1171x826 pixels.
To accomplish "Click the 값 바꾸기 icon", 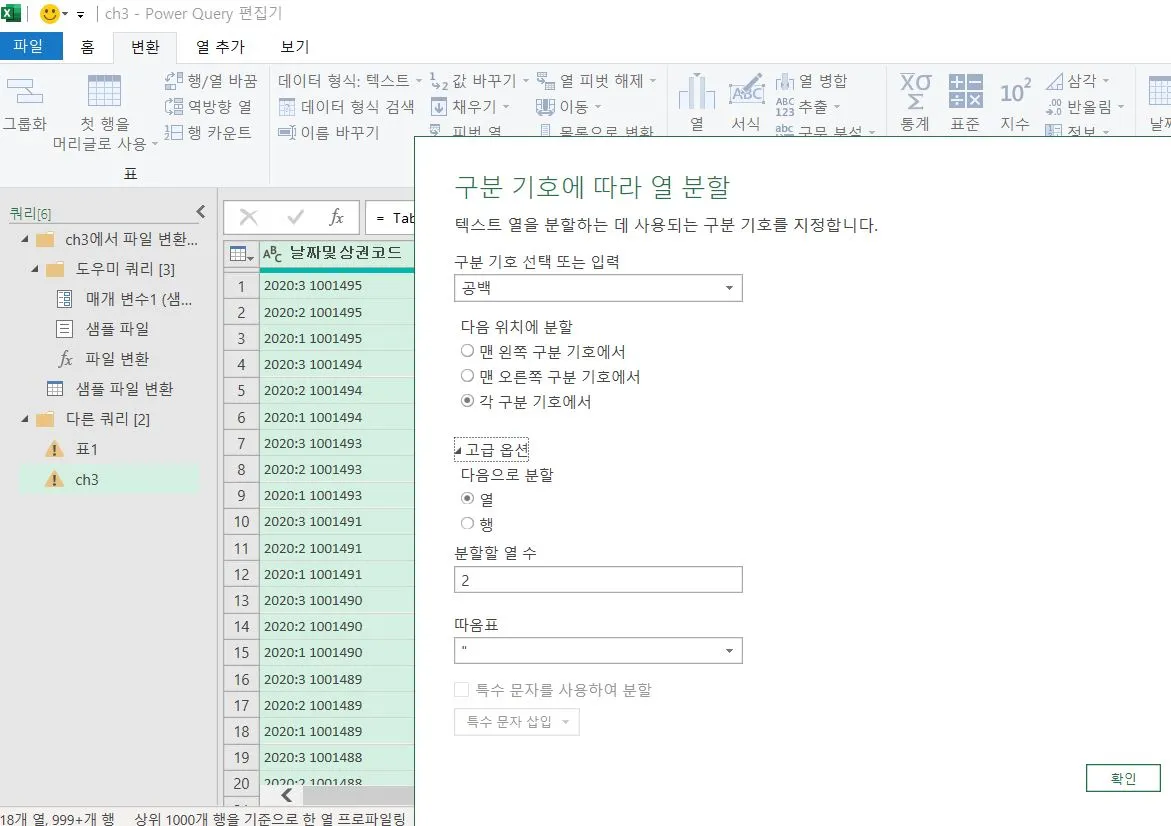I will [x=439, y=81].
